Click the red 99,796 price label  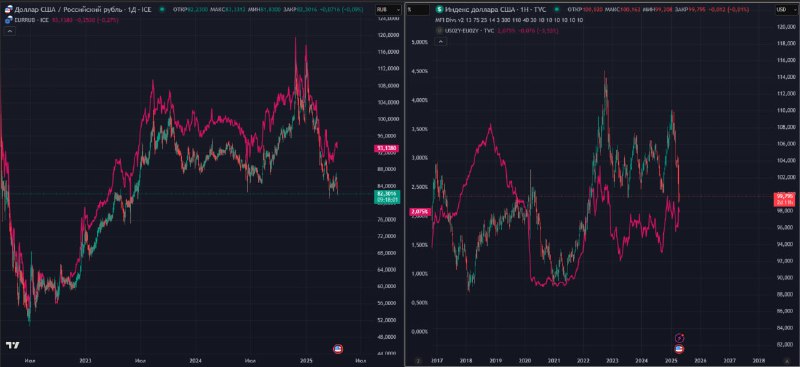click(x=785, y=199)
